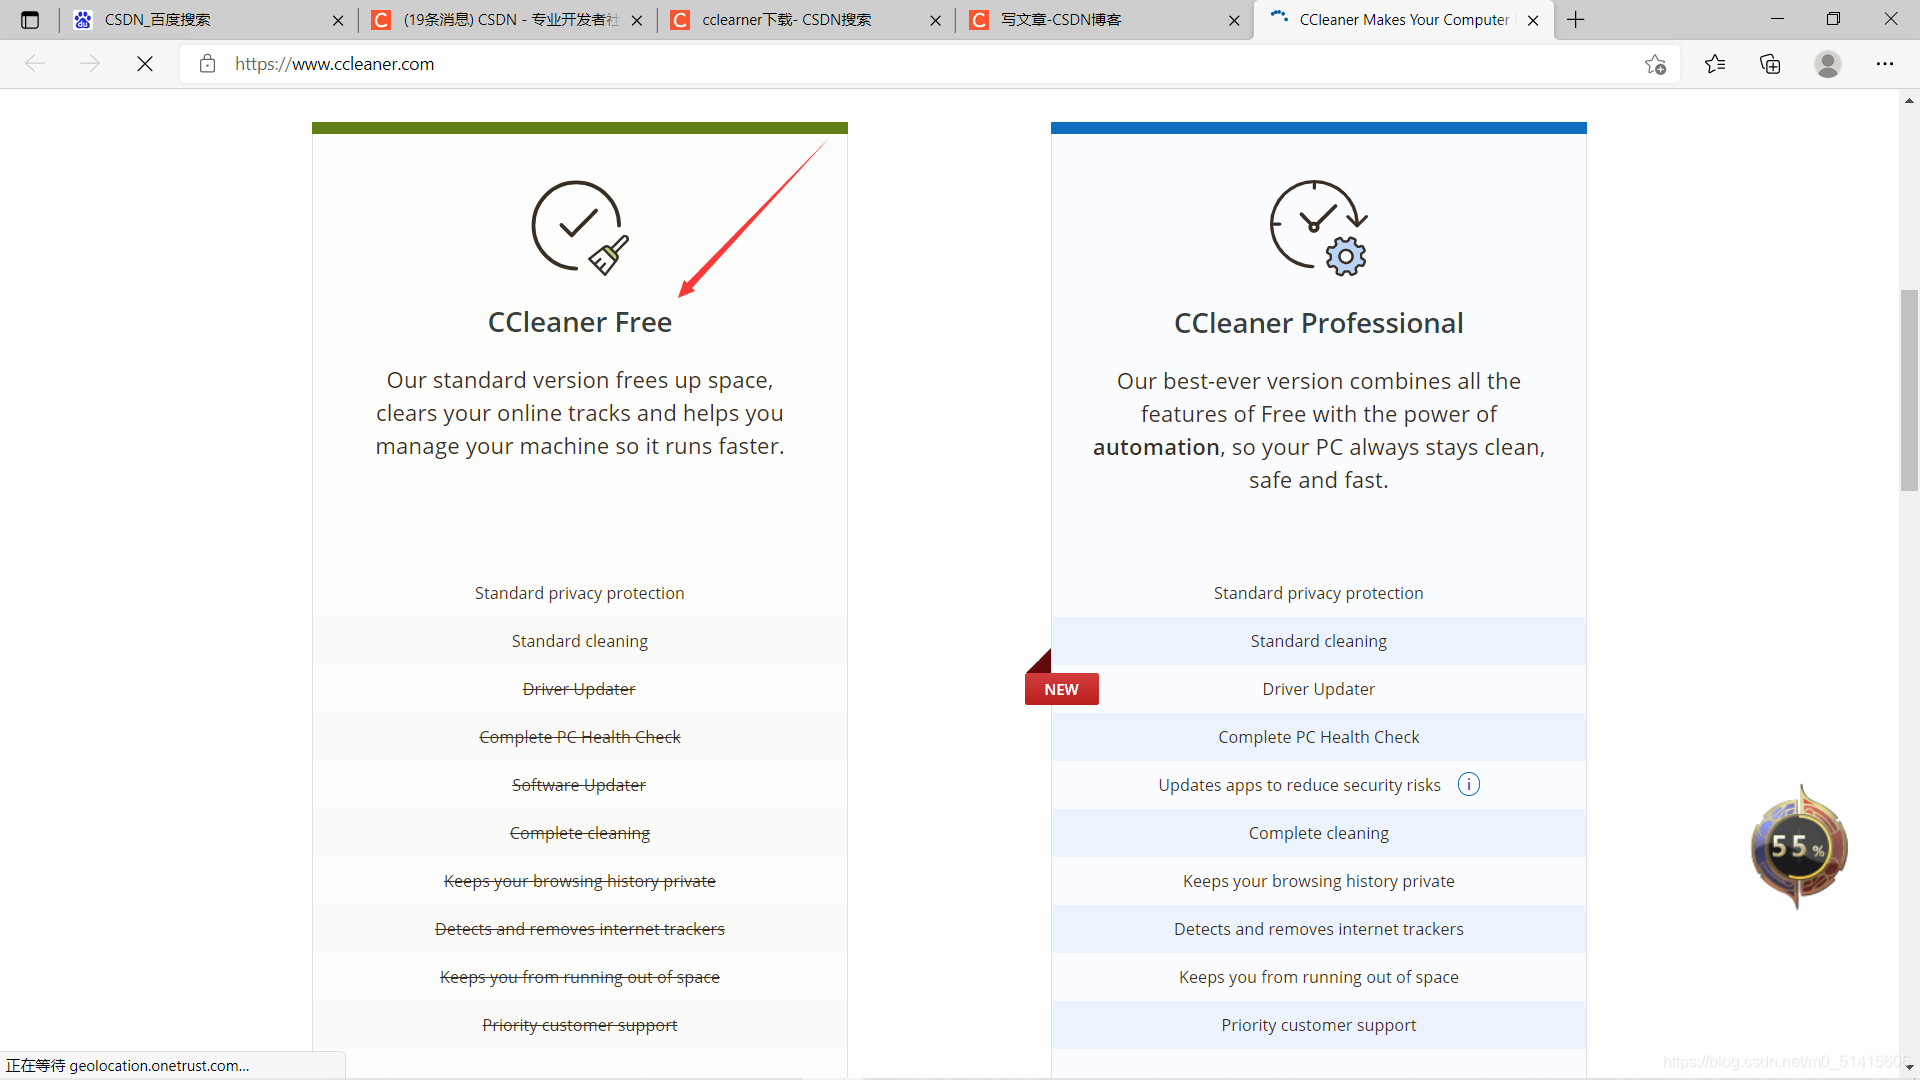Open the browser profile menu
Image resolution: width=1920 pixels, height=1080 pixels.
pos(1828,64)
